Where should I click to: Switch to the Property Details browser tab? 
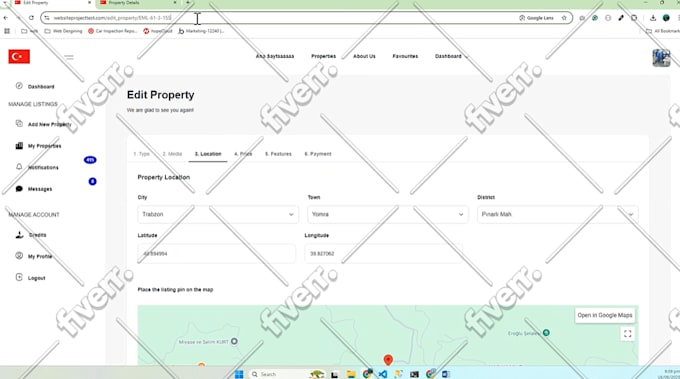pyautogui.click(x=137, y=3)
